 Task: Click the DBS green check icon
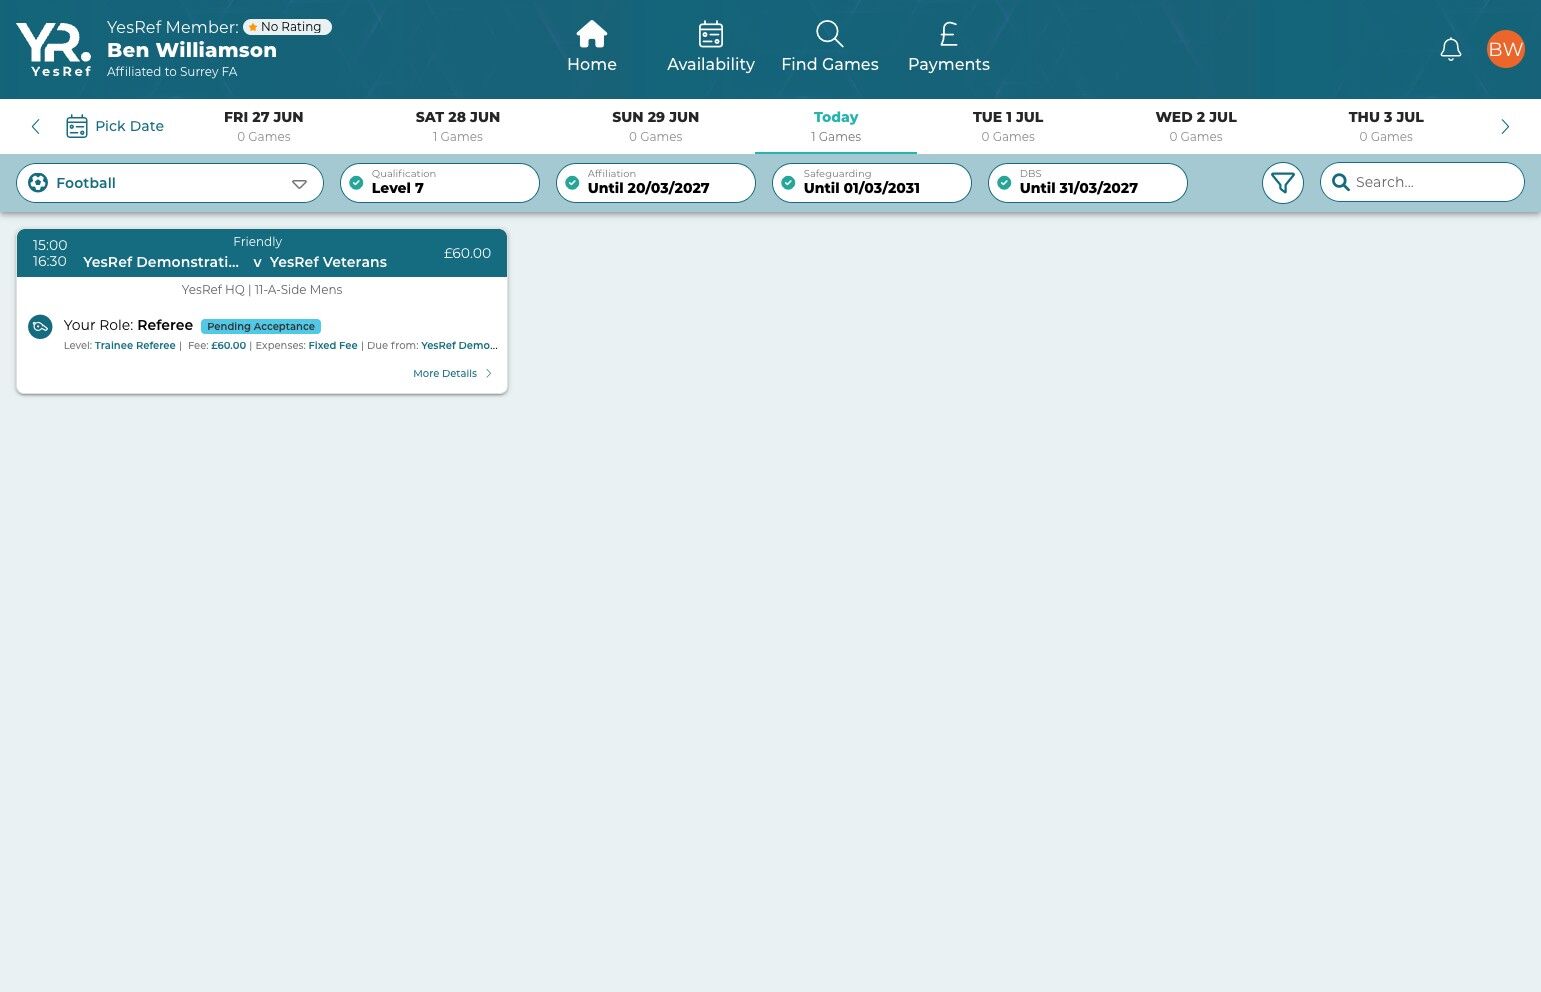(x=1004, y=183)
